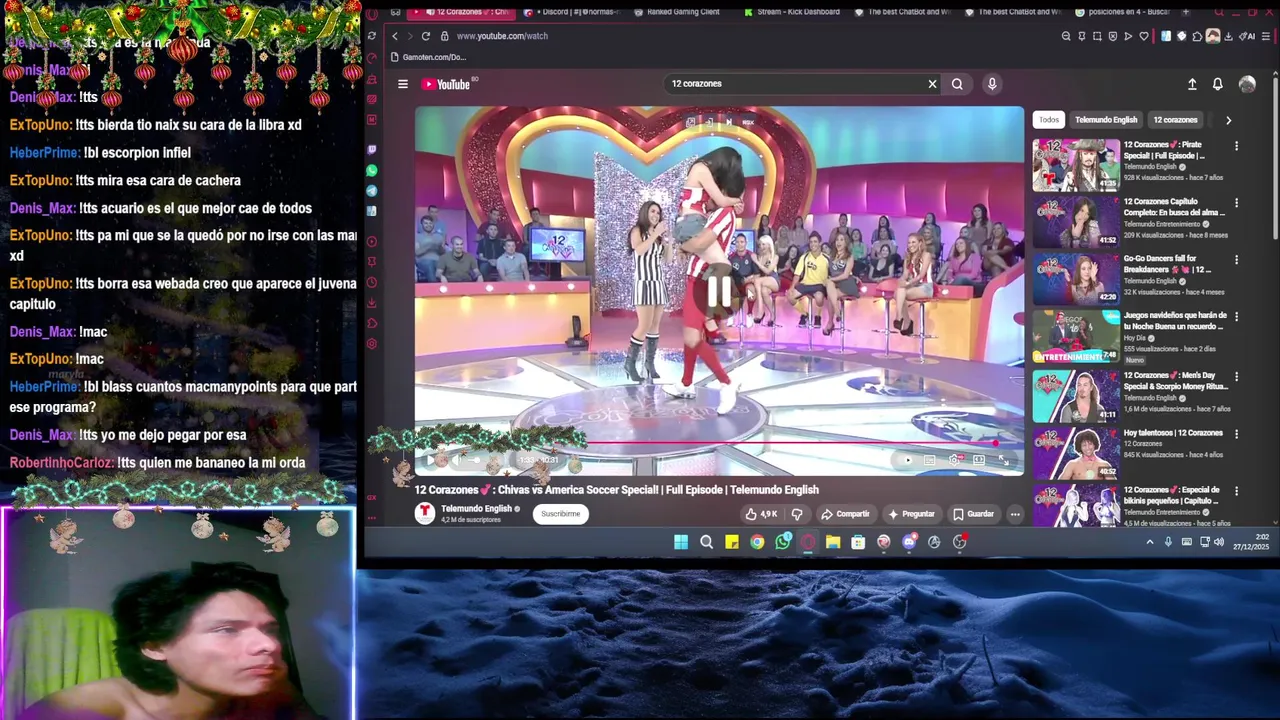This screenshot has width=1280, height=720.
Task: Click the YouTube search magnifier button
Action: point(957,84)
